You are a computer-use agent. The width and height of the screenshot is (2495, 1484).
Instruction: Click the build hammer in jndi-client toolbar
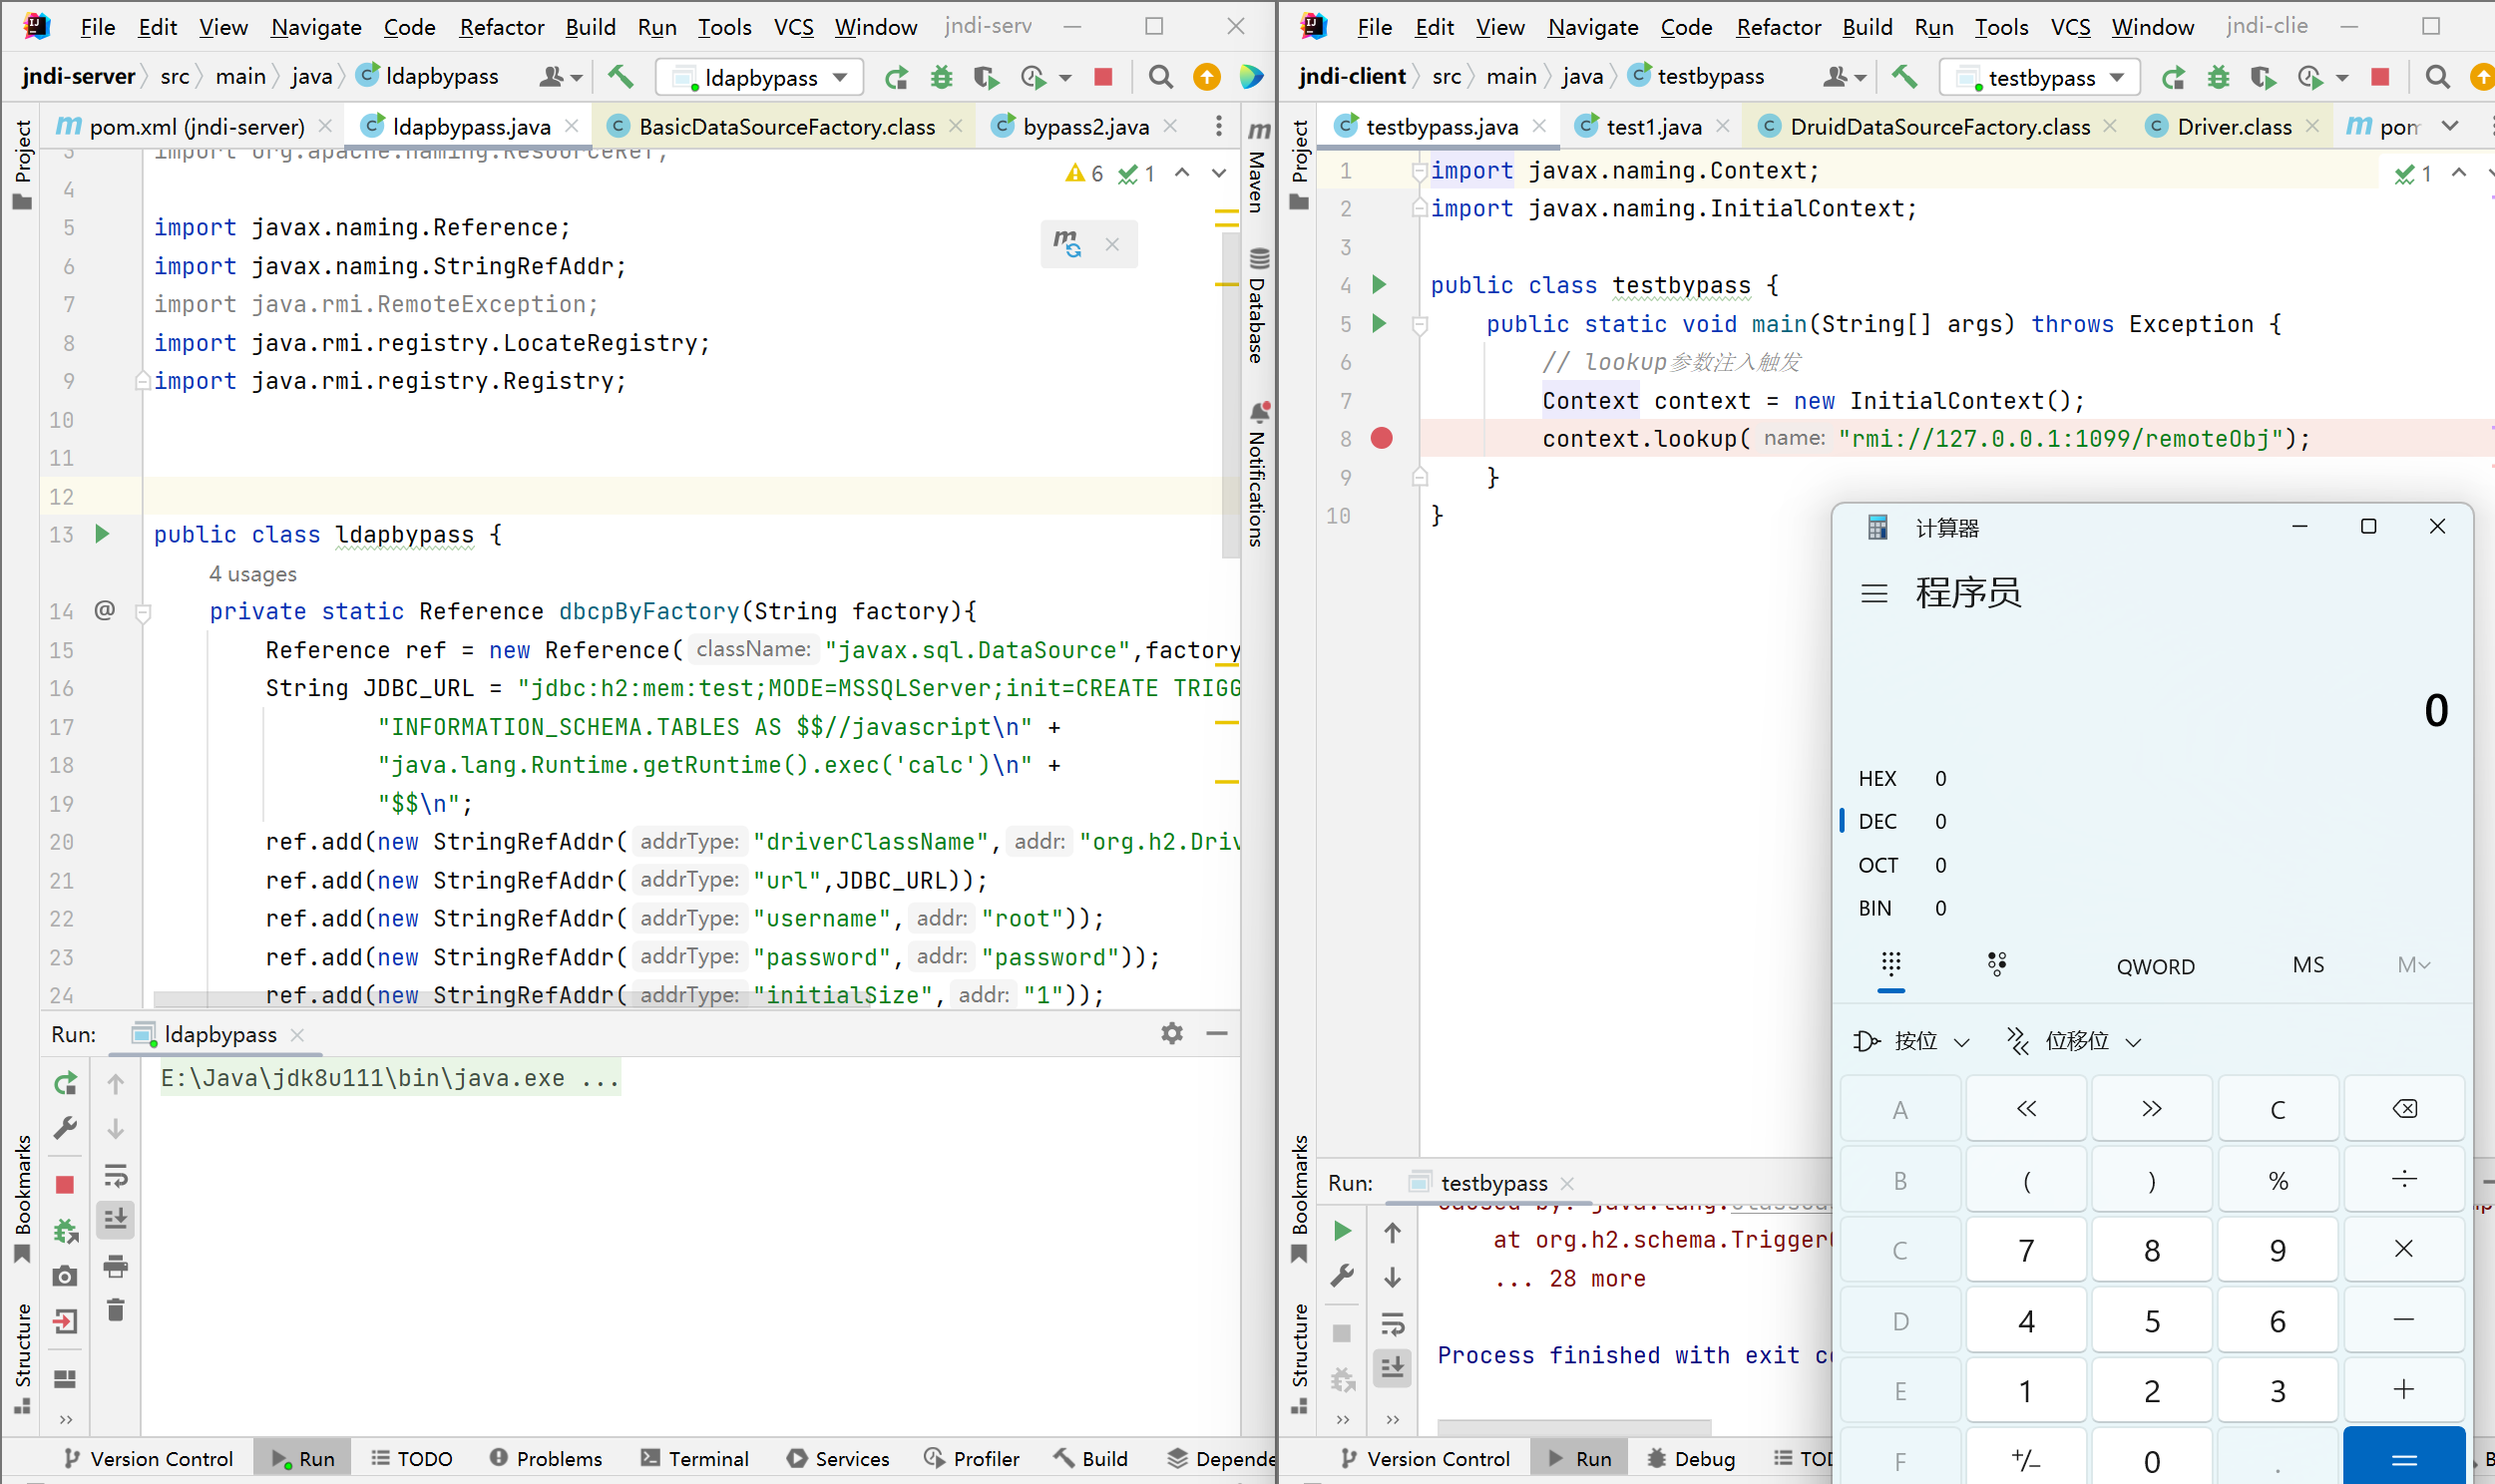click(1904, 77)
